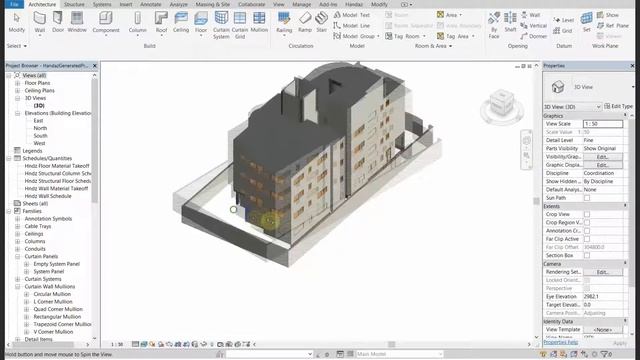Click the View Template None button
The width and height of the screenshot is (640, 360).
coord(603,329)
